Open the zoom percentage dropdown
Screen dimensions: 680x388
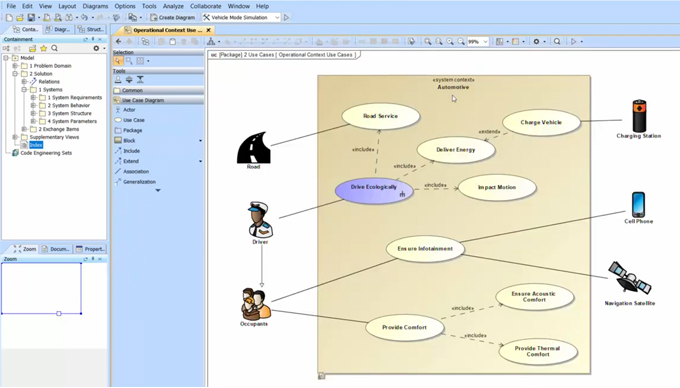coord(485,42)
